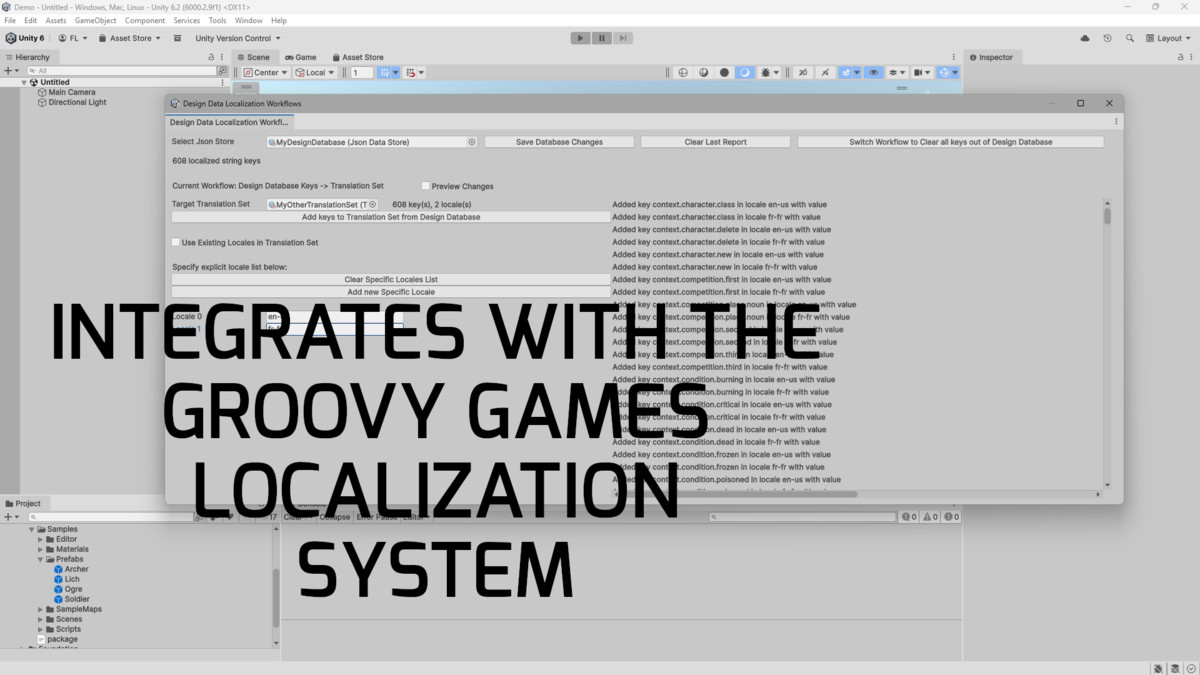Click the Clear Last Report button
1200x675 pixels.
[x=714, y=141]
